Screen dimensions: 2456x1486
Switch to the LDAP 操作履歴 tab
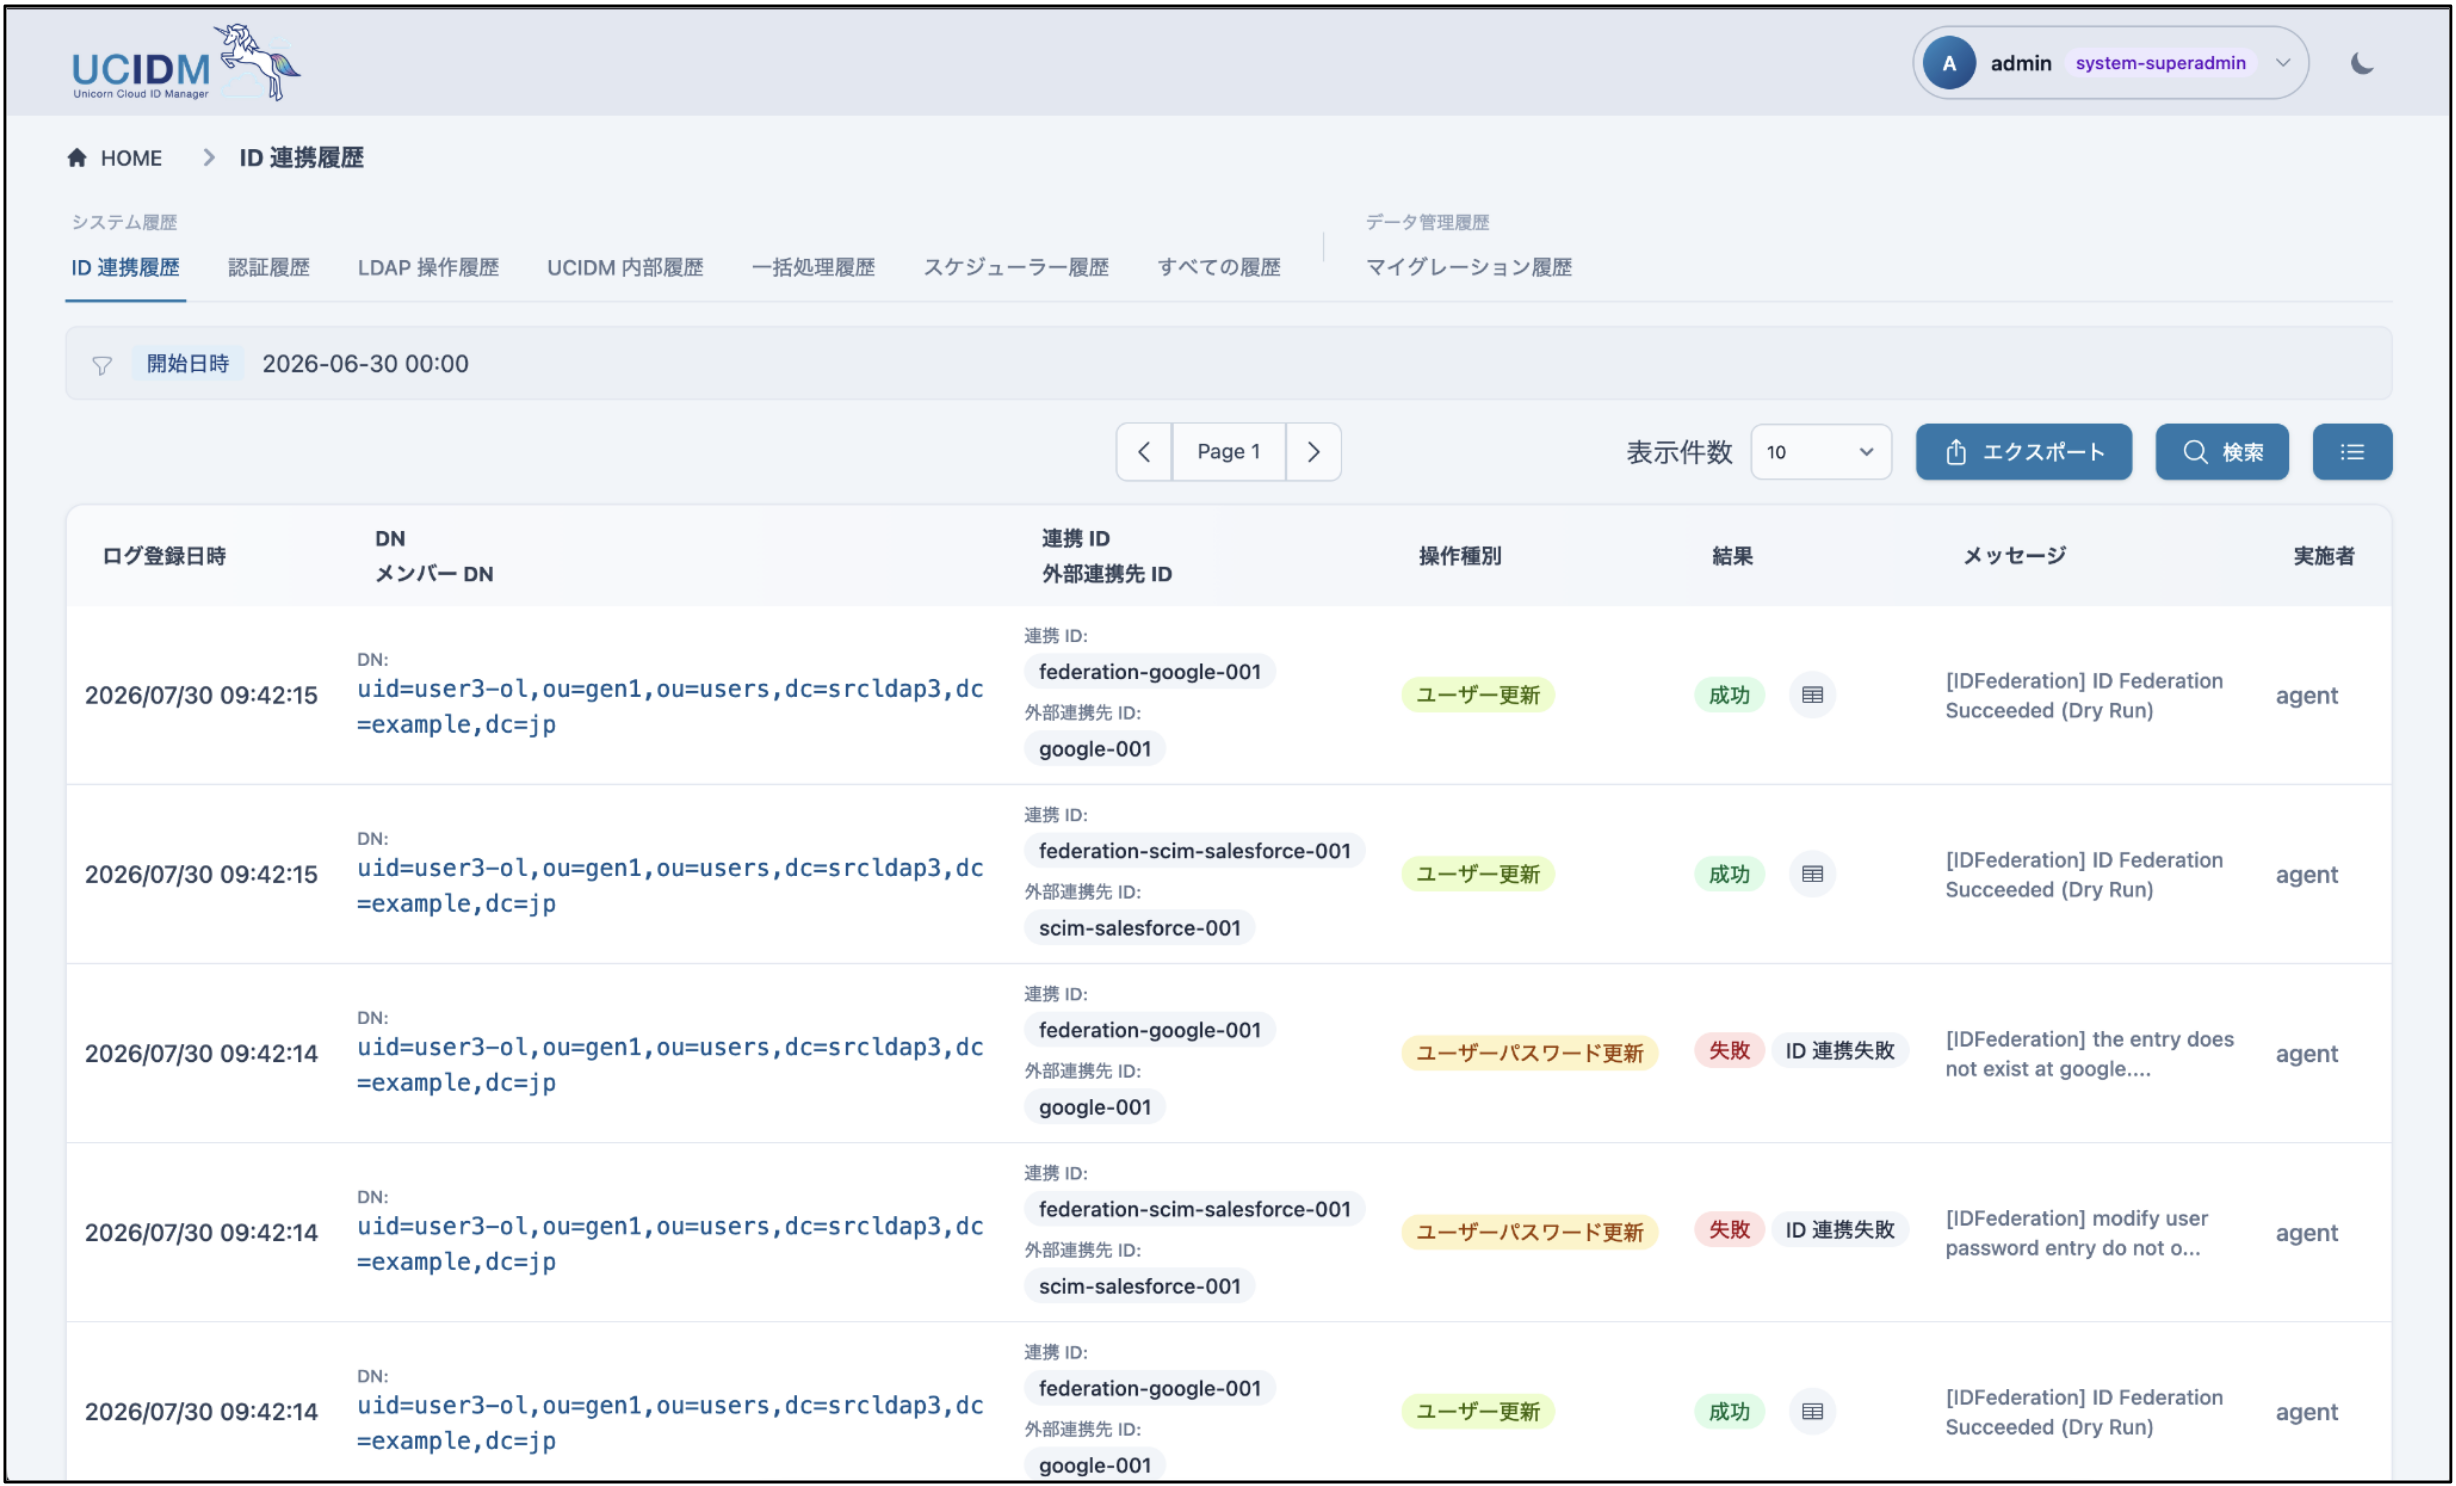click(x=428, y=267)
